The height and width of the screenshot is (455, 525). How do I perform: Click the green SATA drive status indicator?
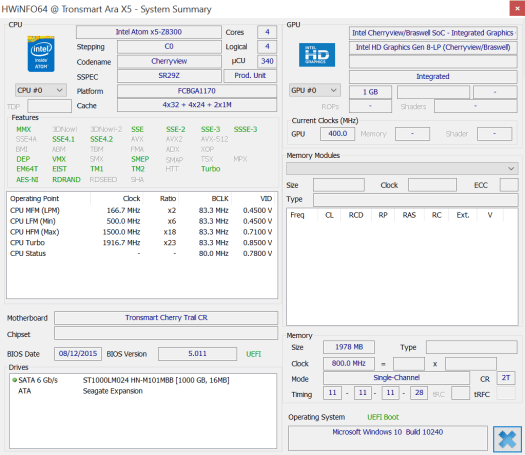click(14, 380)
